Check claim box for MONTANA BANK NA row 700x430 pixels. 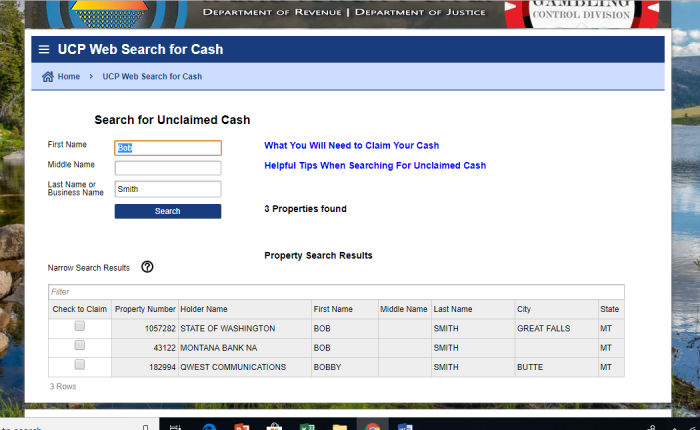79,345
